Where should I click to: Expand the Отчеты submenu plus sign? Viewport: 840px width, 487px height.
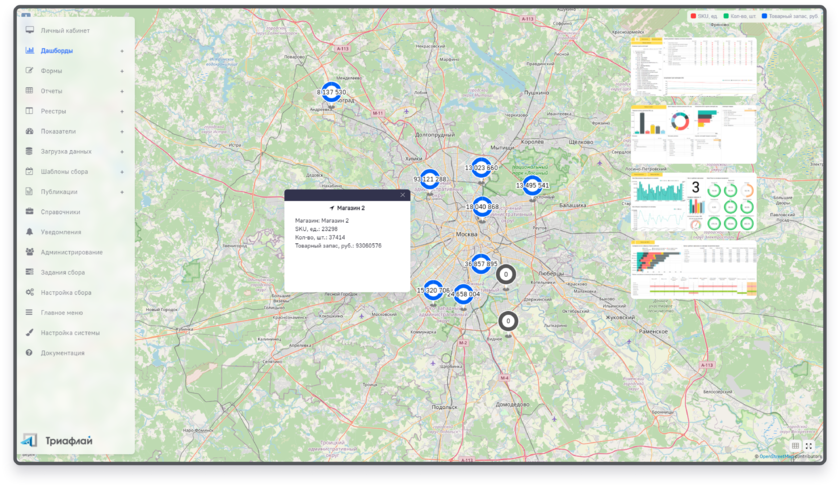click(x=122, y=91)
